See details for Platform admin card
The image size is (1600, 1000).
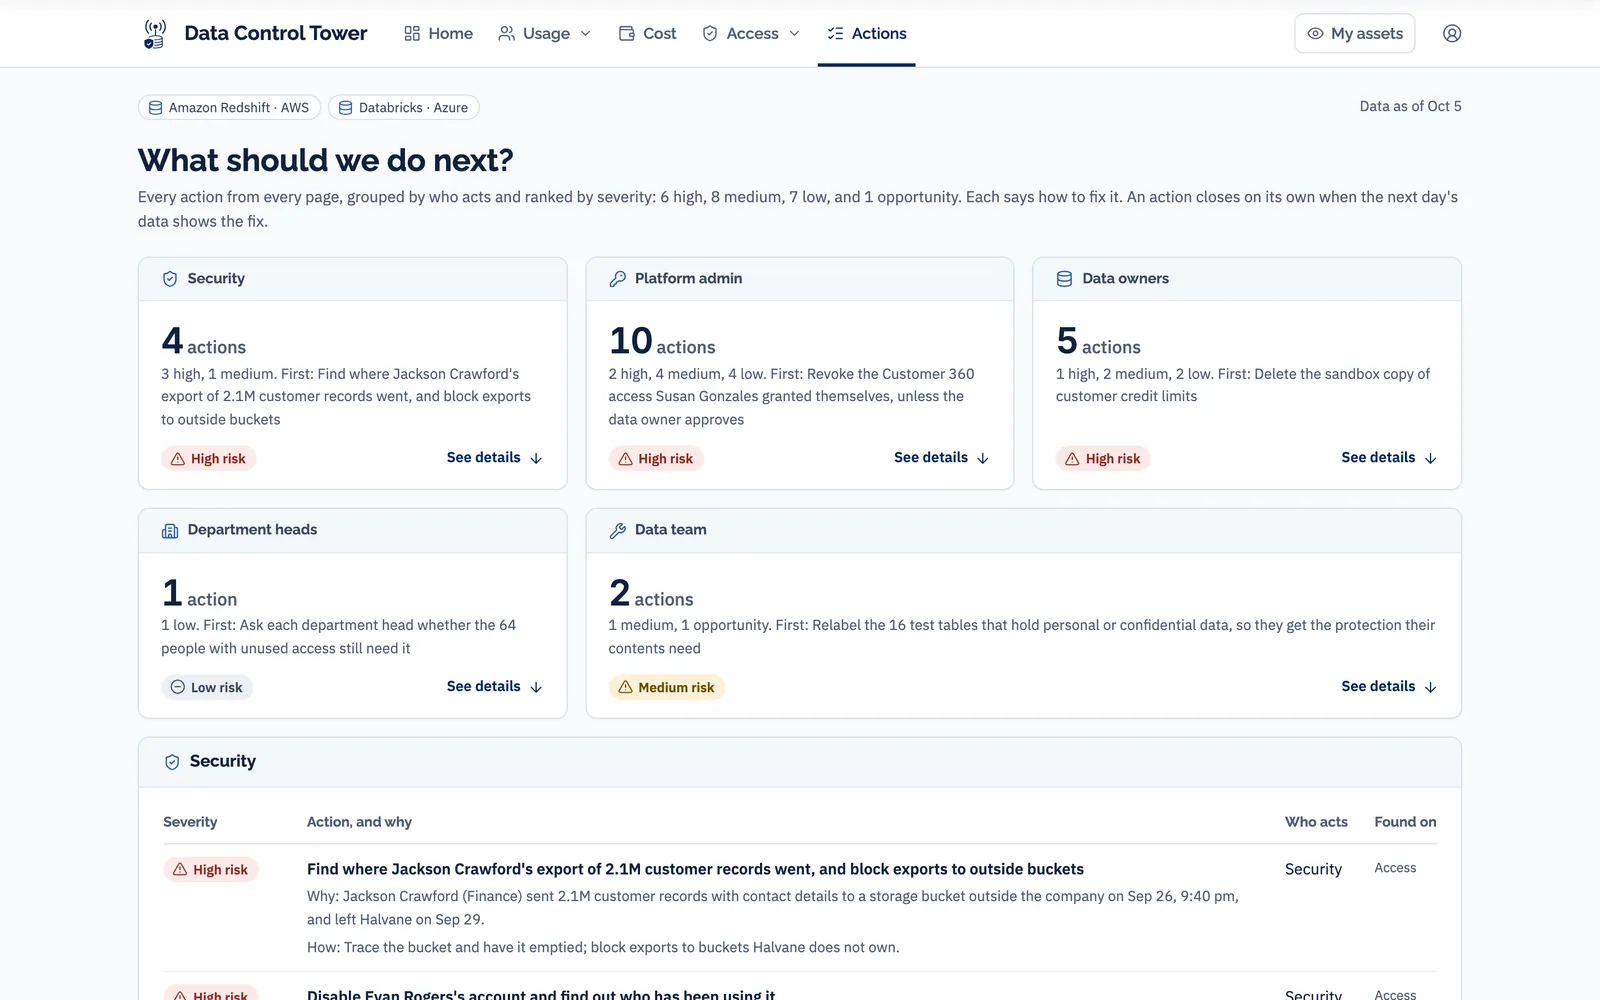click(x=942, y=458)
